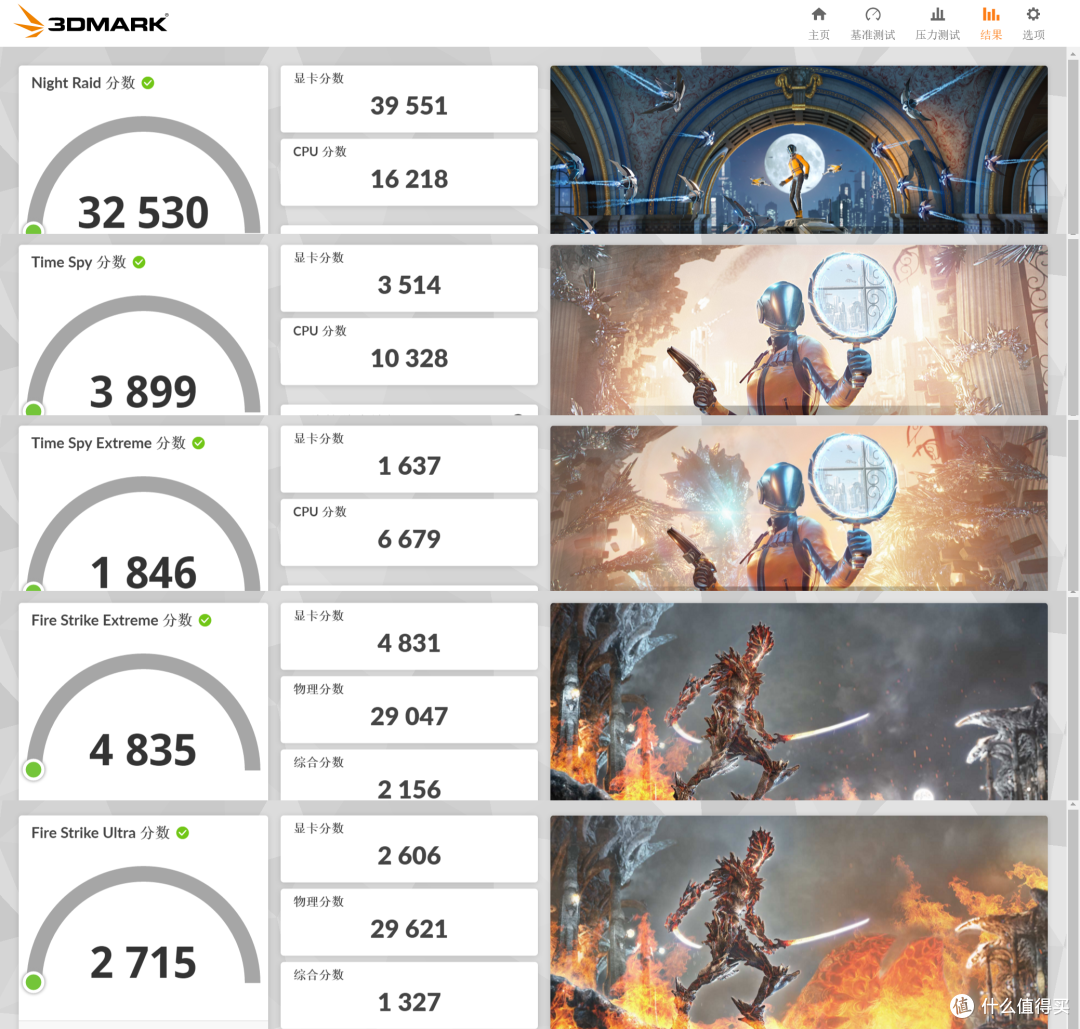
Task: Select the Night Raid score 32 530
Action: 143,212
